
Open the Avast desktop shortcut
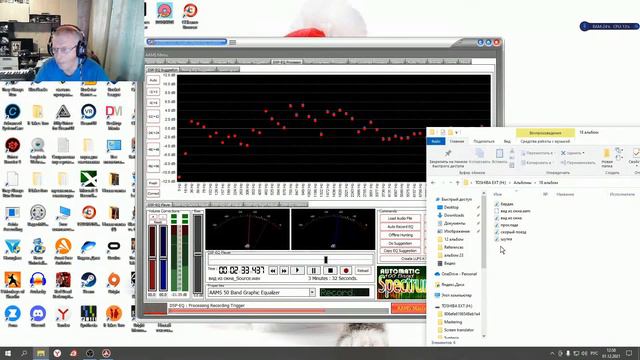63,250
